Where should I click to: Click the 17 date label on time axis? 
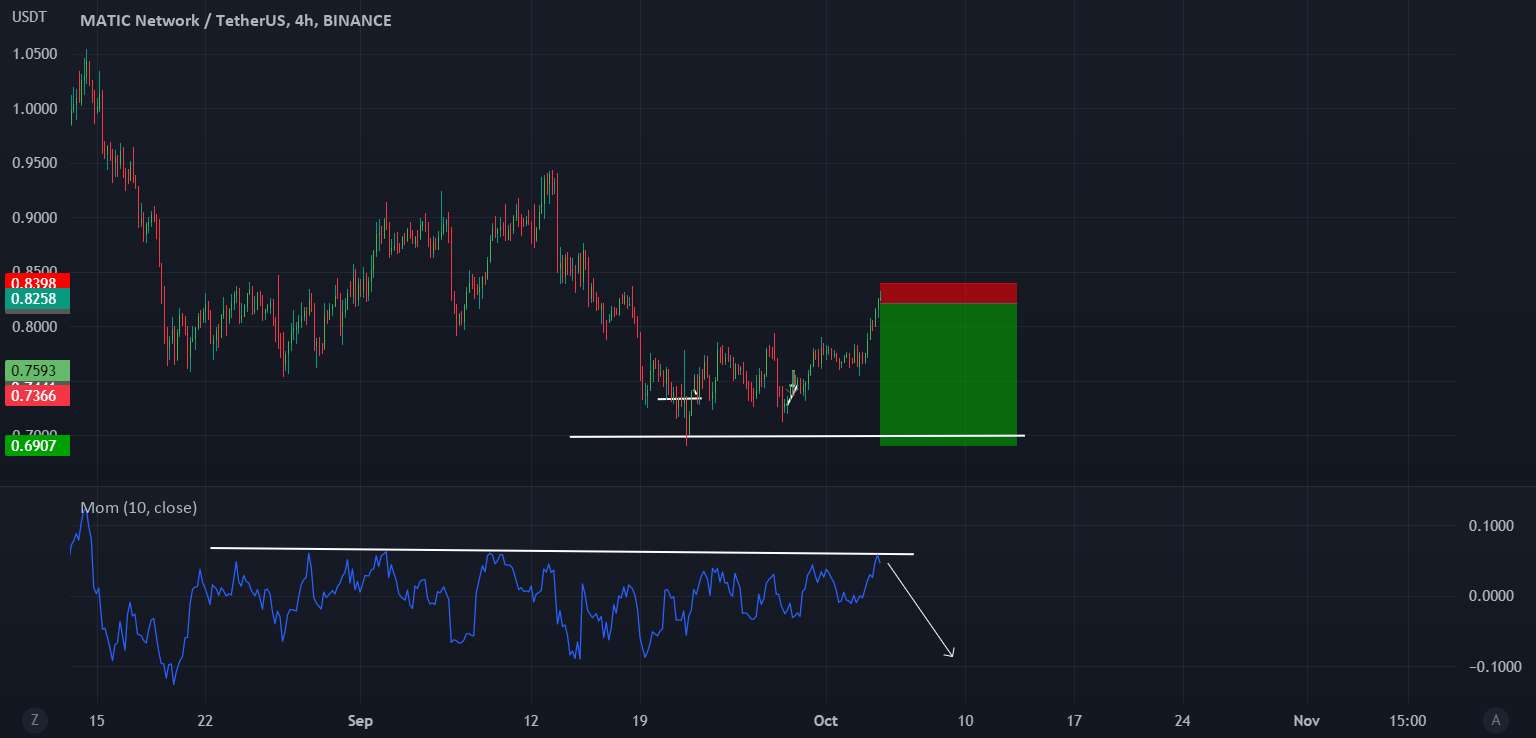point(1074,720)
